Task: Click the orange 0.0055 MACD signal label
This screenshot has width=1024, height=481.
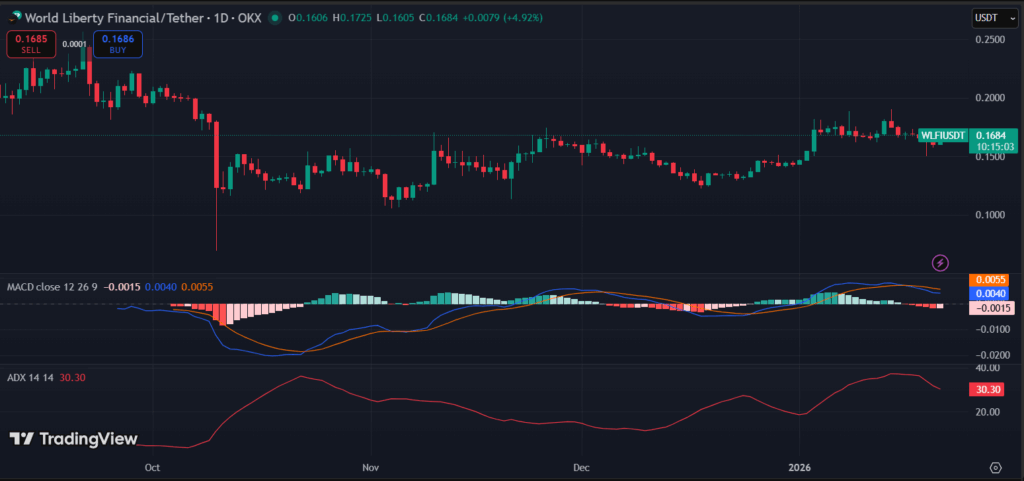Action: tap(994, 280)
